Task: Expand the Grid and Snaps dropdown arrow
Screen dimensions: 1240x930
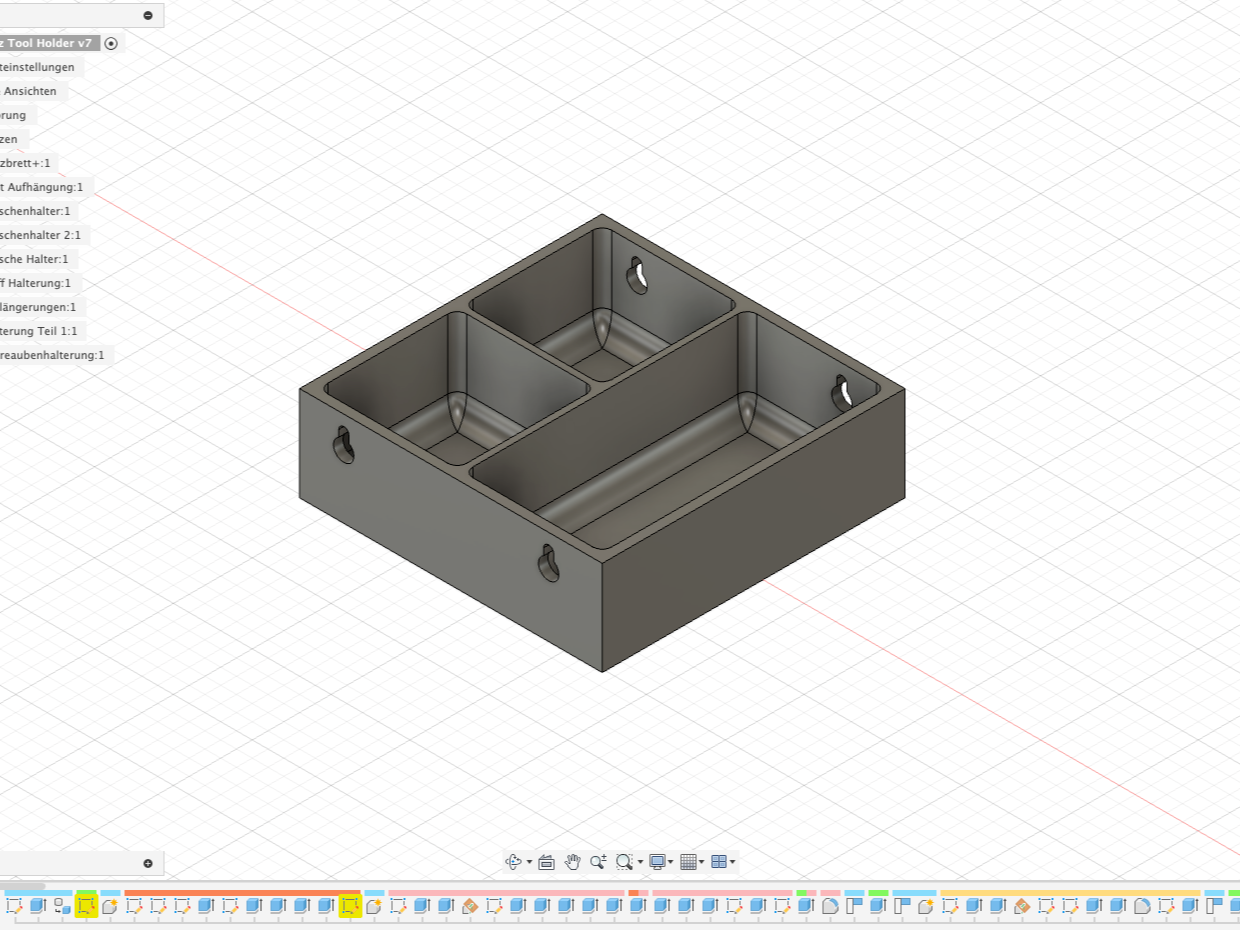Action: (x=701, y=862)
